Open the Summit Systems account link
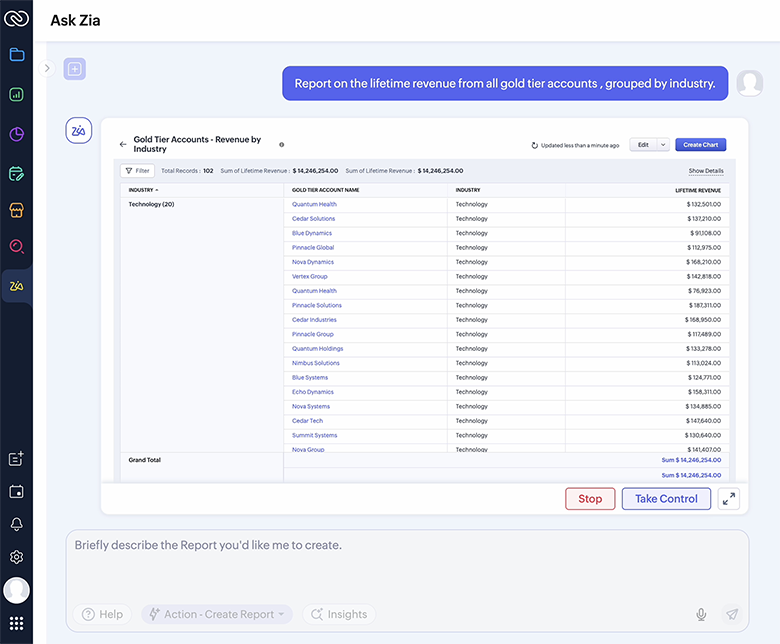 click(x=314, y=435)
